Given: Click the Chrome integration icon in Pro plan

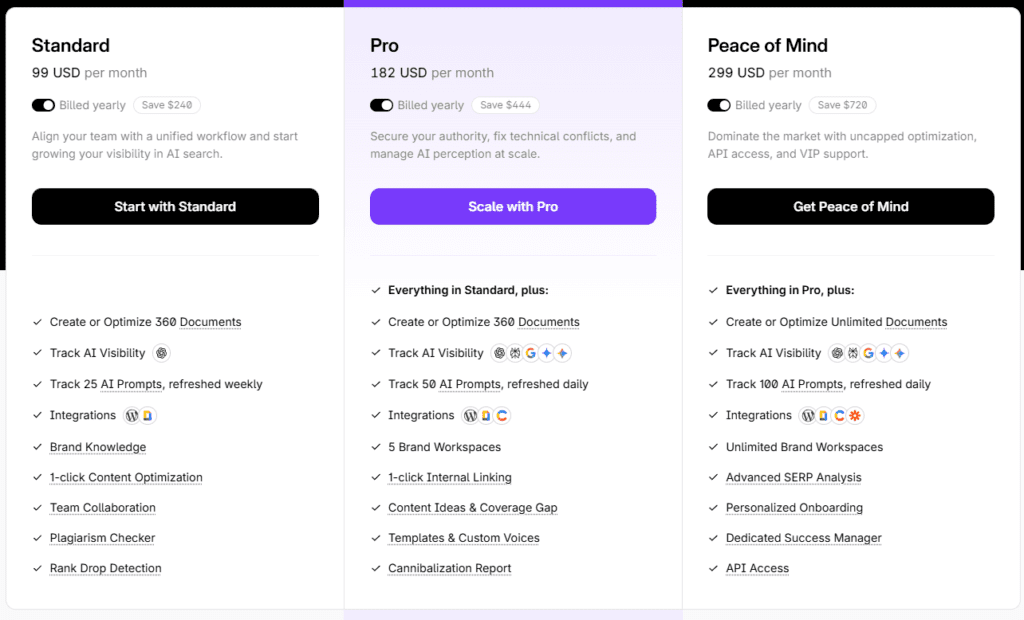Looking at the screenshot, I should pyautogui.click(x=502, y=415).
